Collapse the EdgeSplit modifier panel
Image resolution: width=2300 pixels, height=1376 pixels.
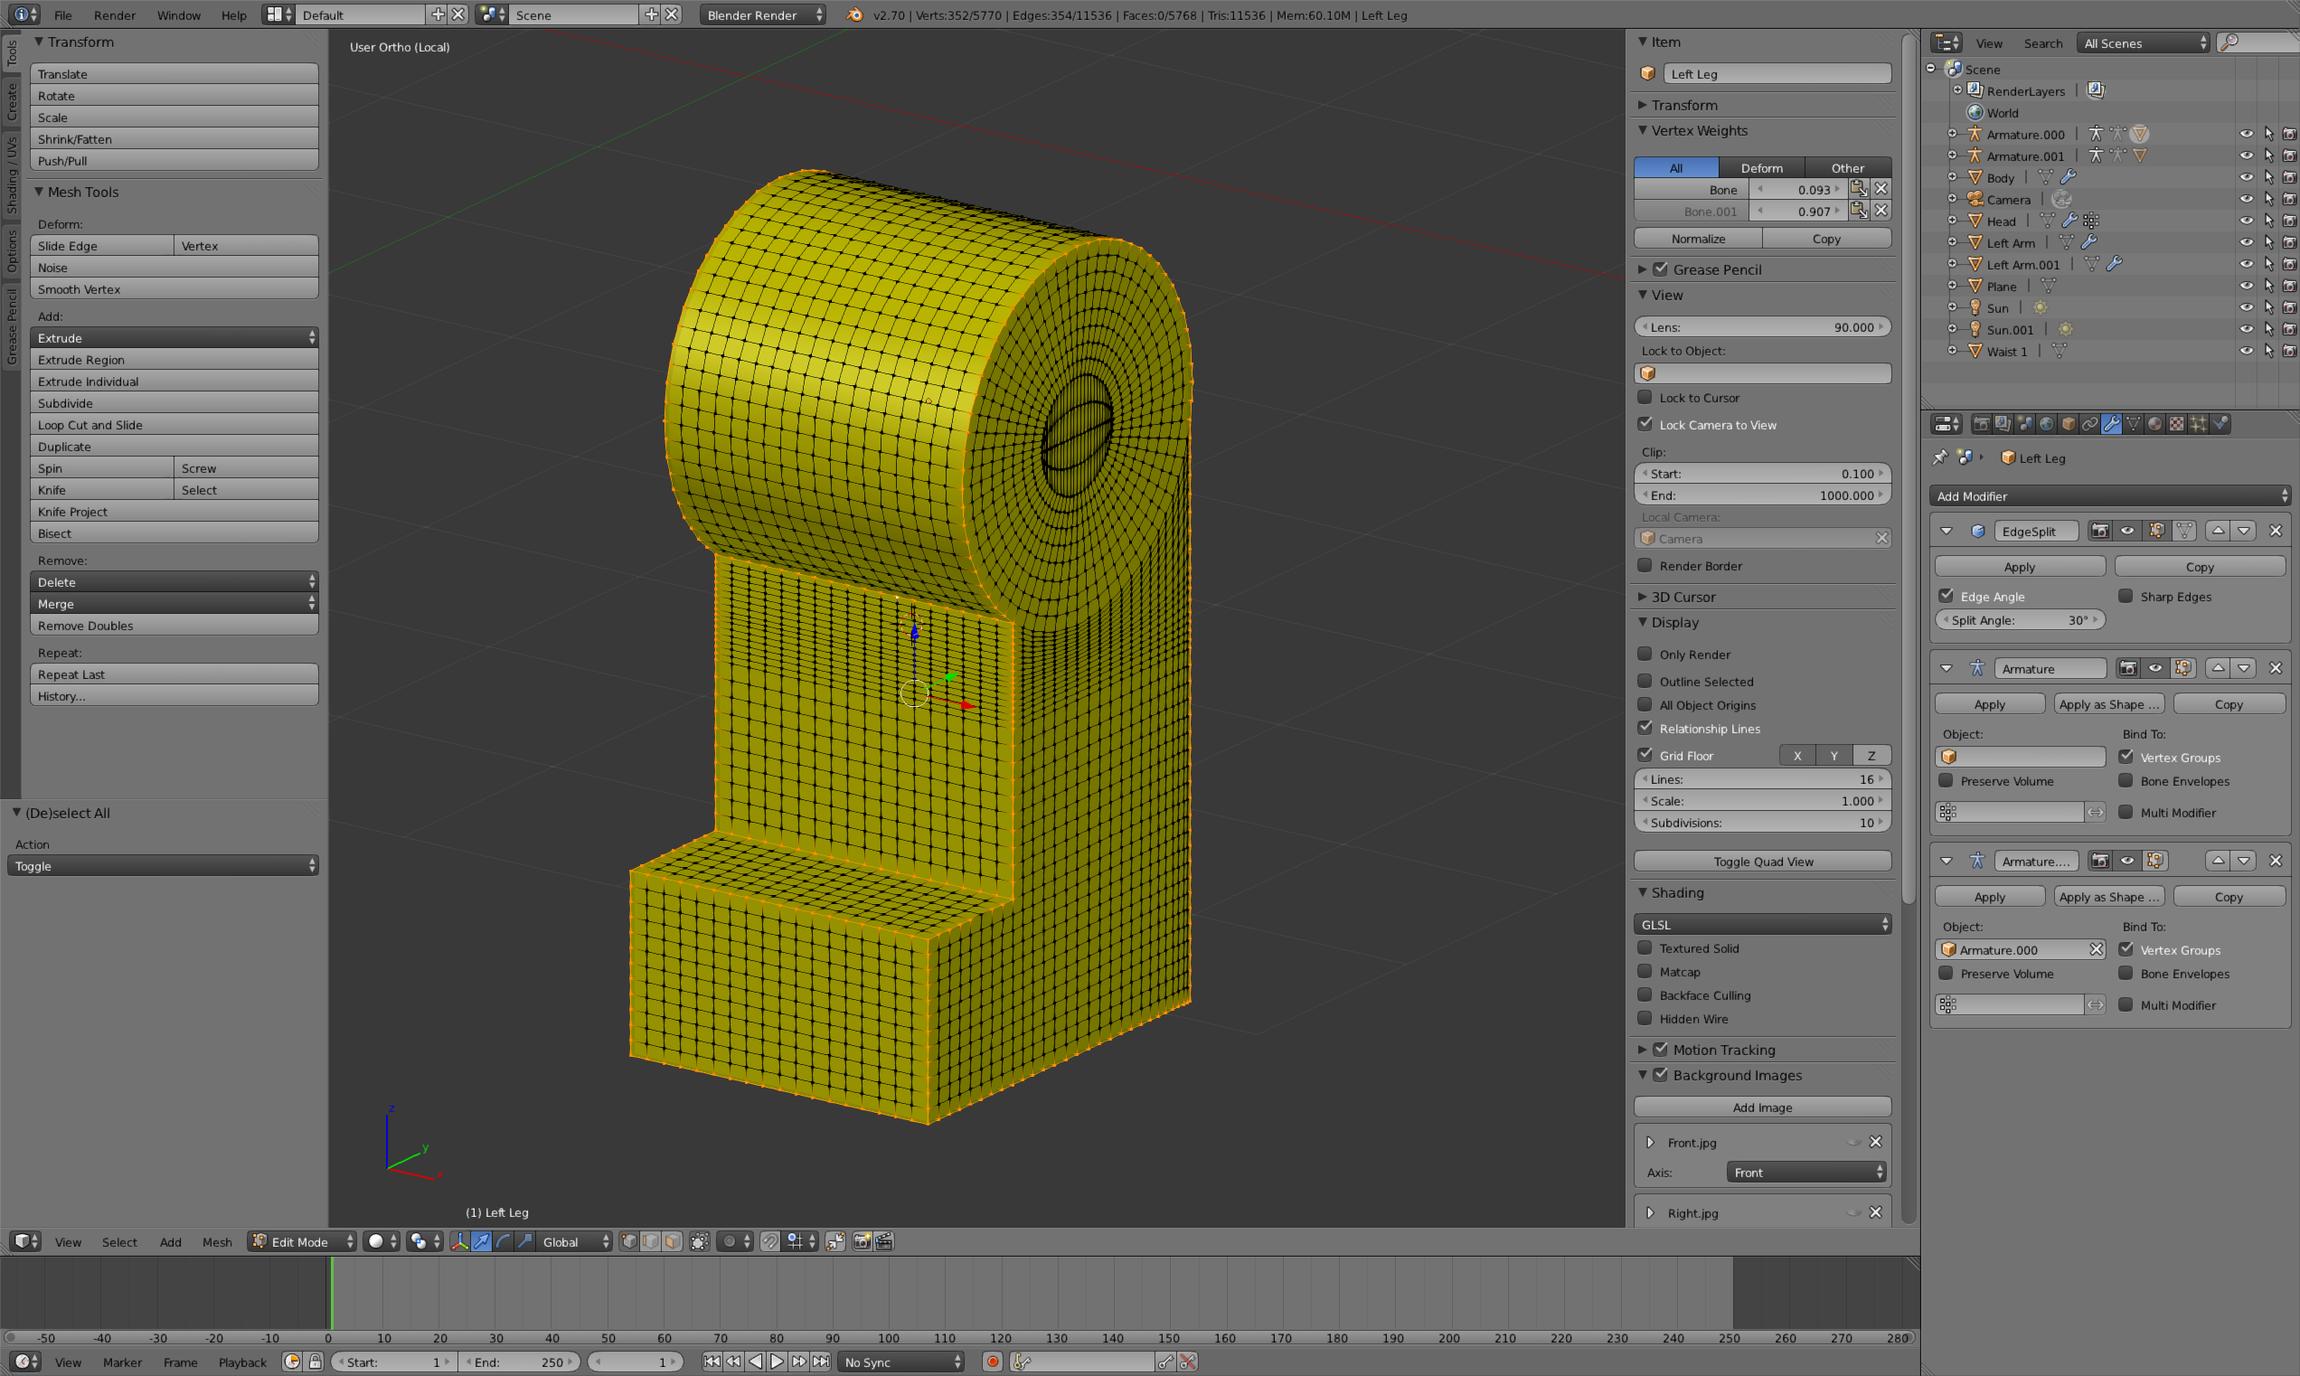click(1946, 531)
